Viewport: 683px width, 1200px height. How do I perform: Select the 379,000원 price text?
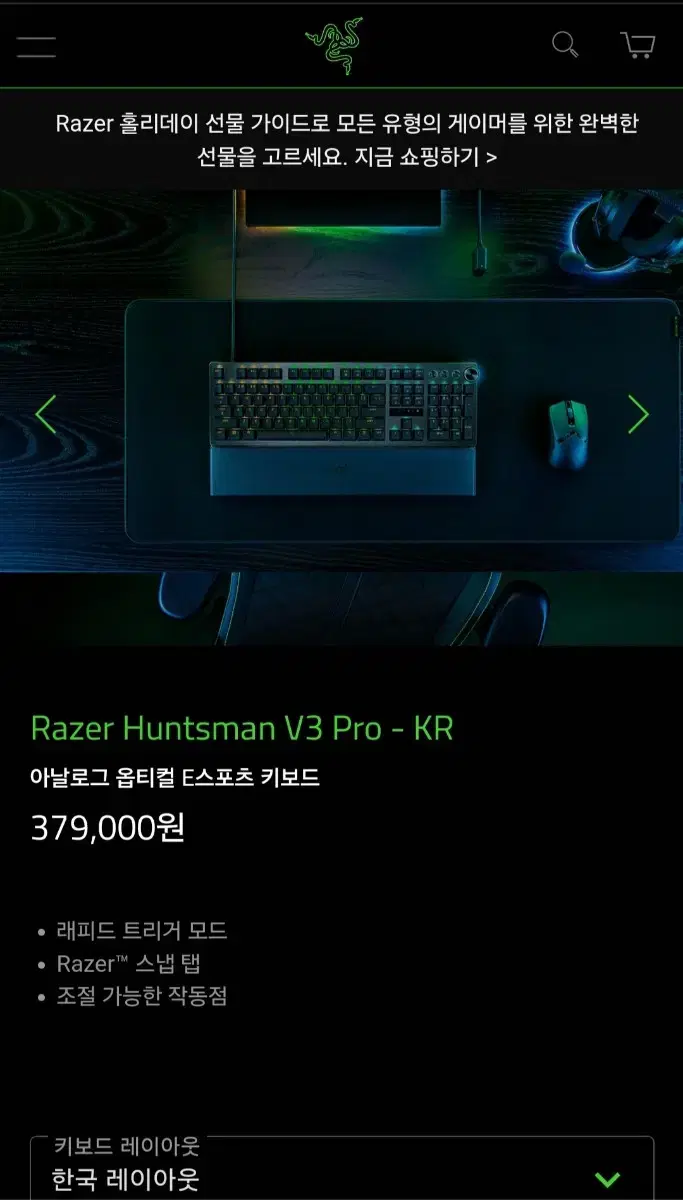coord(108,828)
